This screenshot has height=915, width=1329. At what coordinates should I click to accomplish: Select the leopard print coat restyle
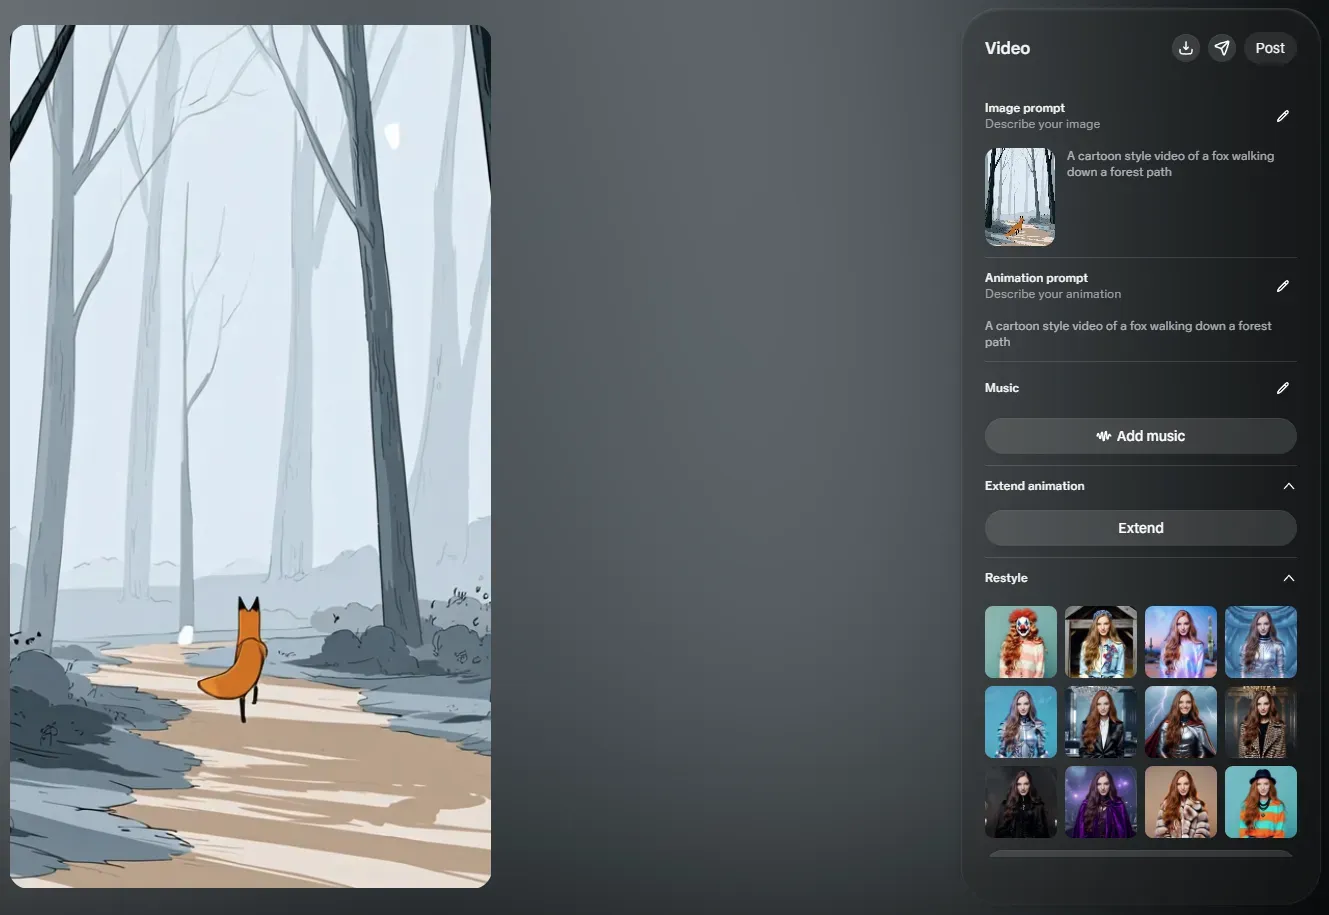point(1260,722)
